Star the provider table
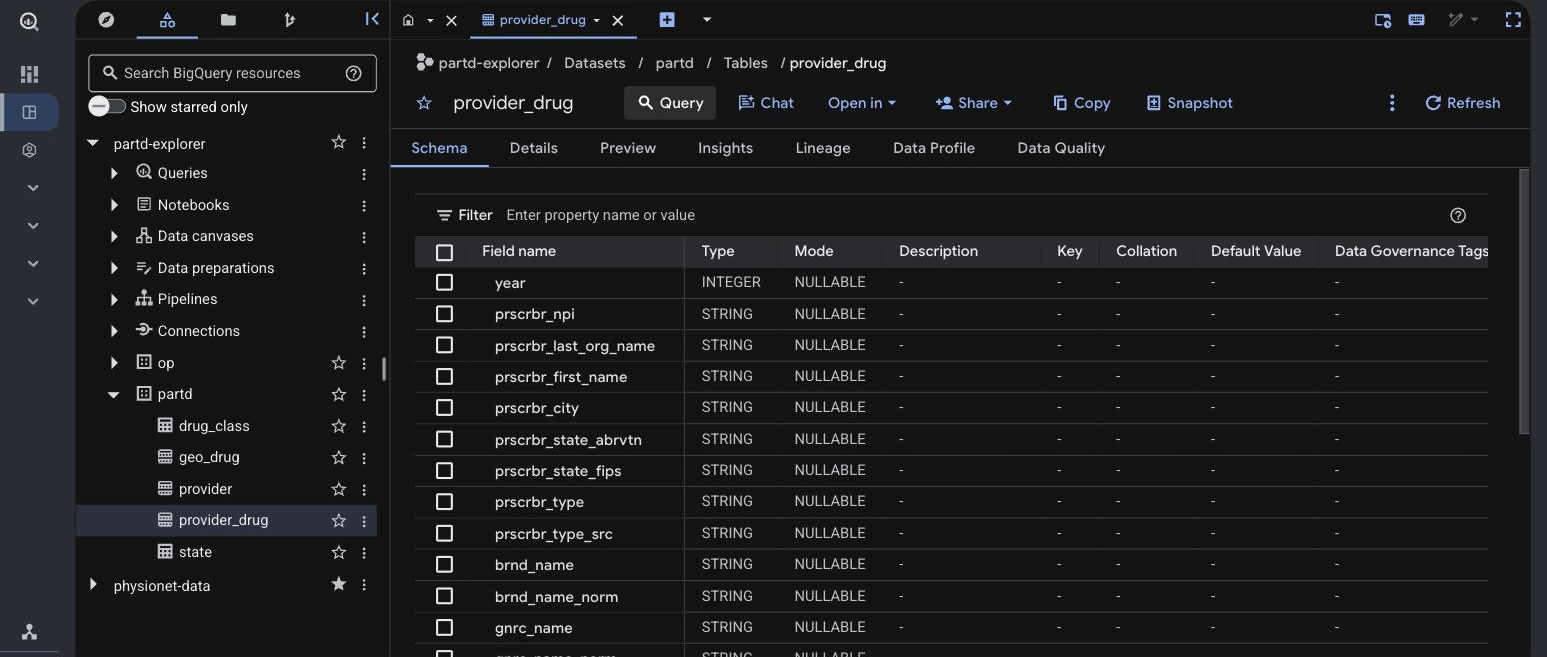This screenshot has height=657, width=1547. (x=339, y=489)
